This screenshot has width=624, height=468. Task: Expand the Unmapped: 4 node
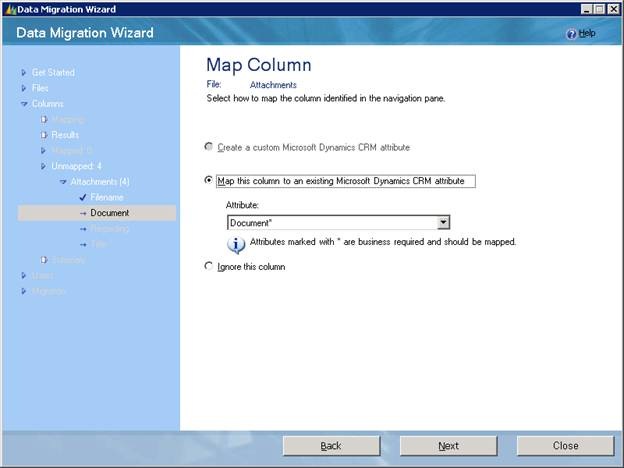(44, 166)
